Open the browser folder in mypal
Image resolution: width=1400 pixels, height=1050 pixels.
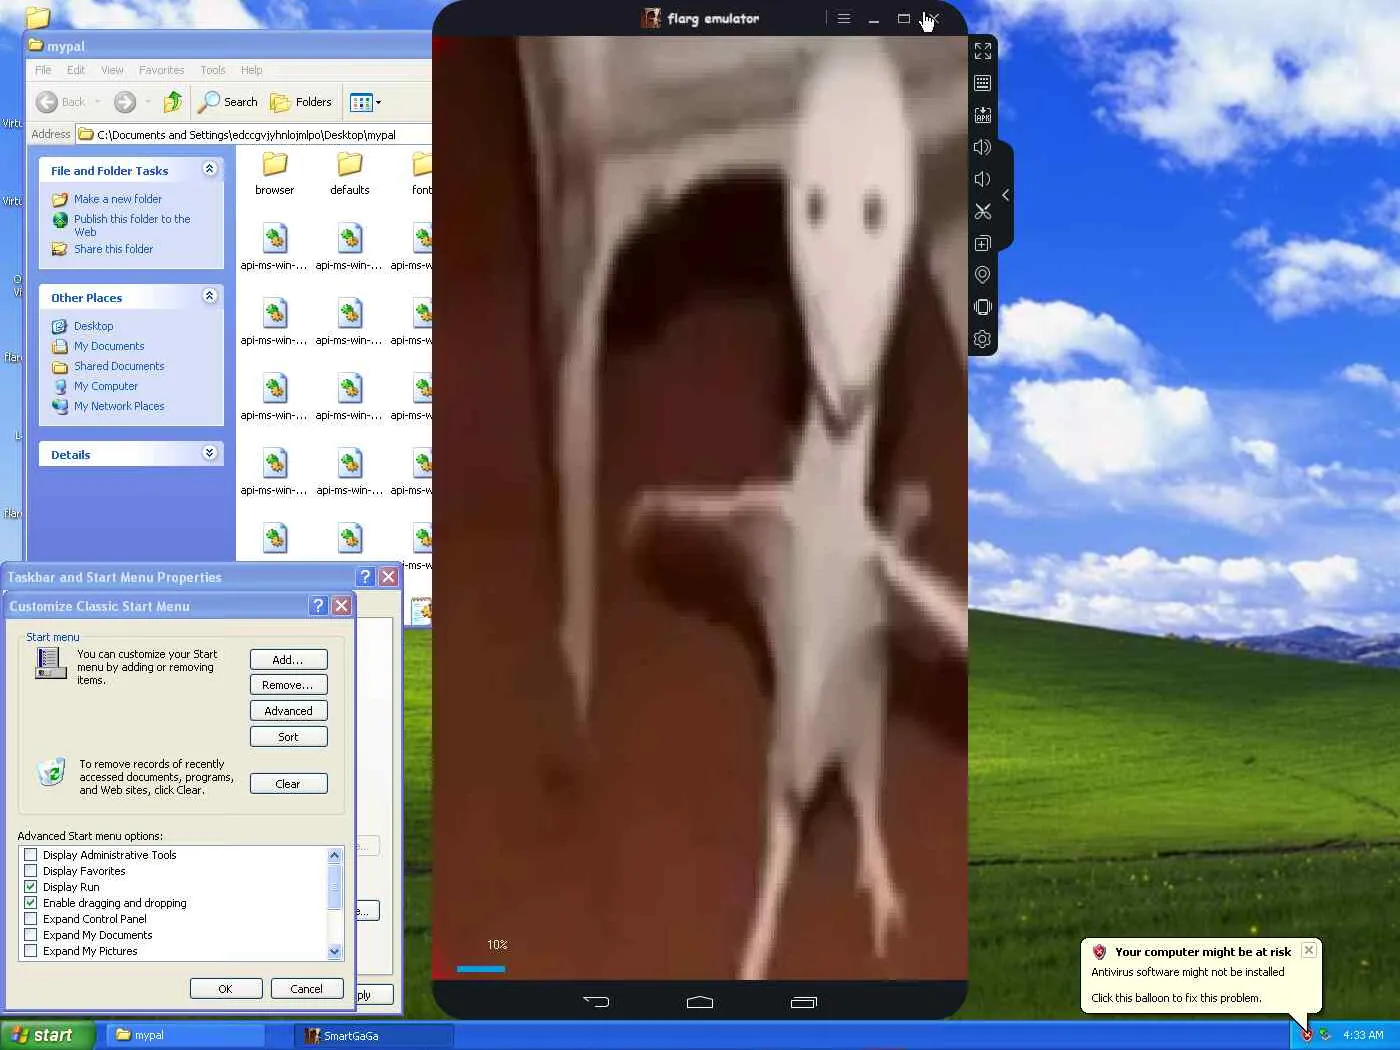(x=275, y=173)
